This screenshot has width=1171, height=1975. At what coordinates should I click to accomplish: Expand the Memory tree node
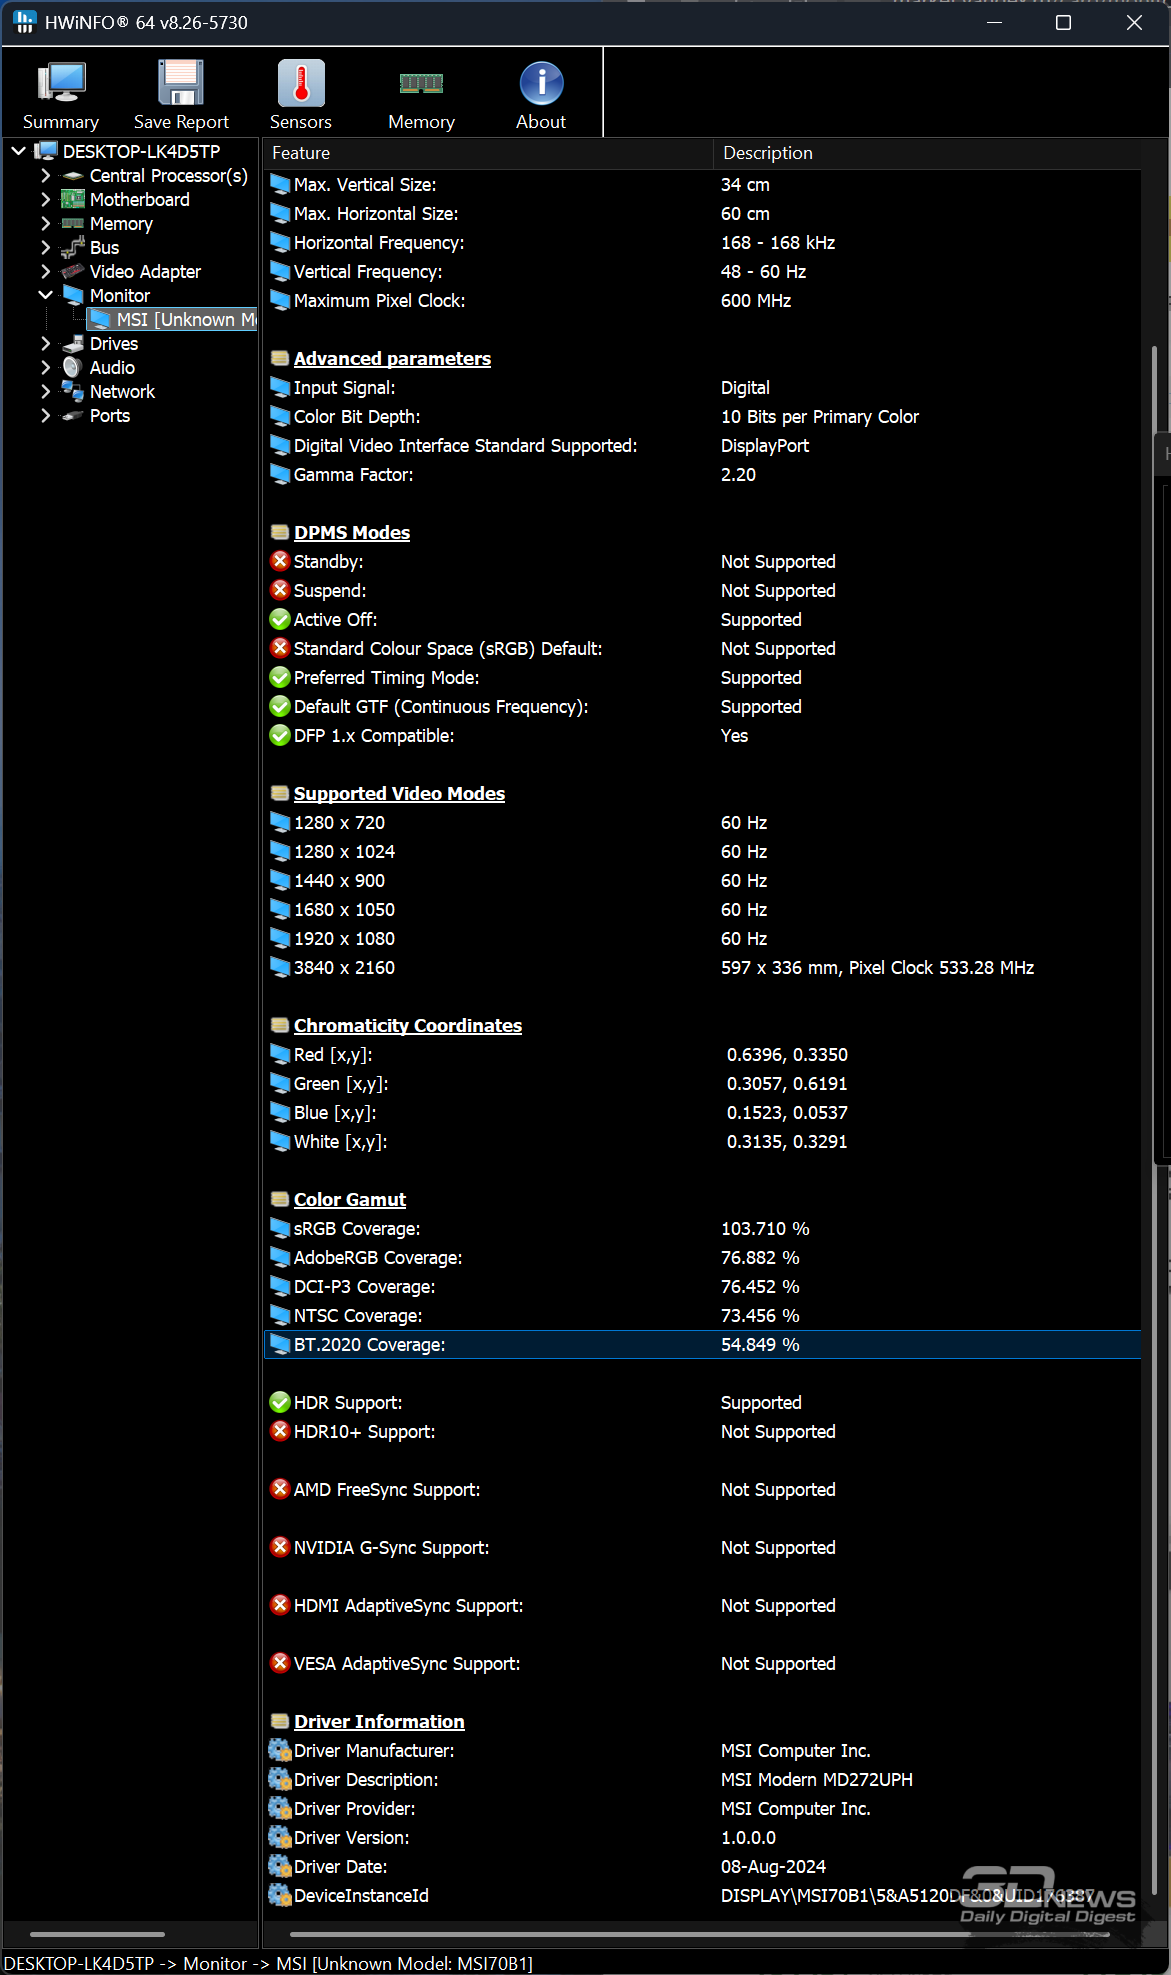pyautogui.click(x=46, y=224)
